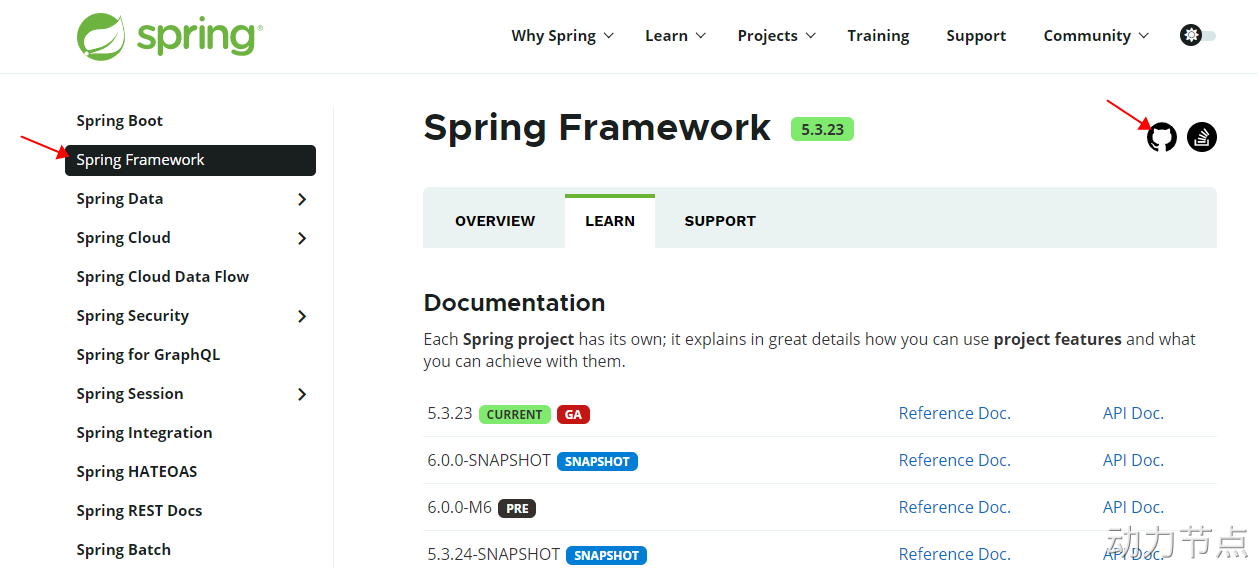This screenshot has height=568, width=1258.
Task: Expand the Spring Session submenu chevron
Action: [302, 394]
